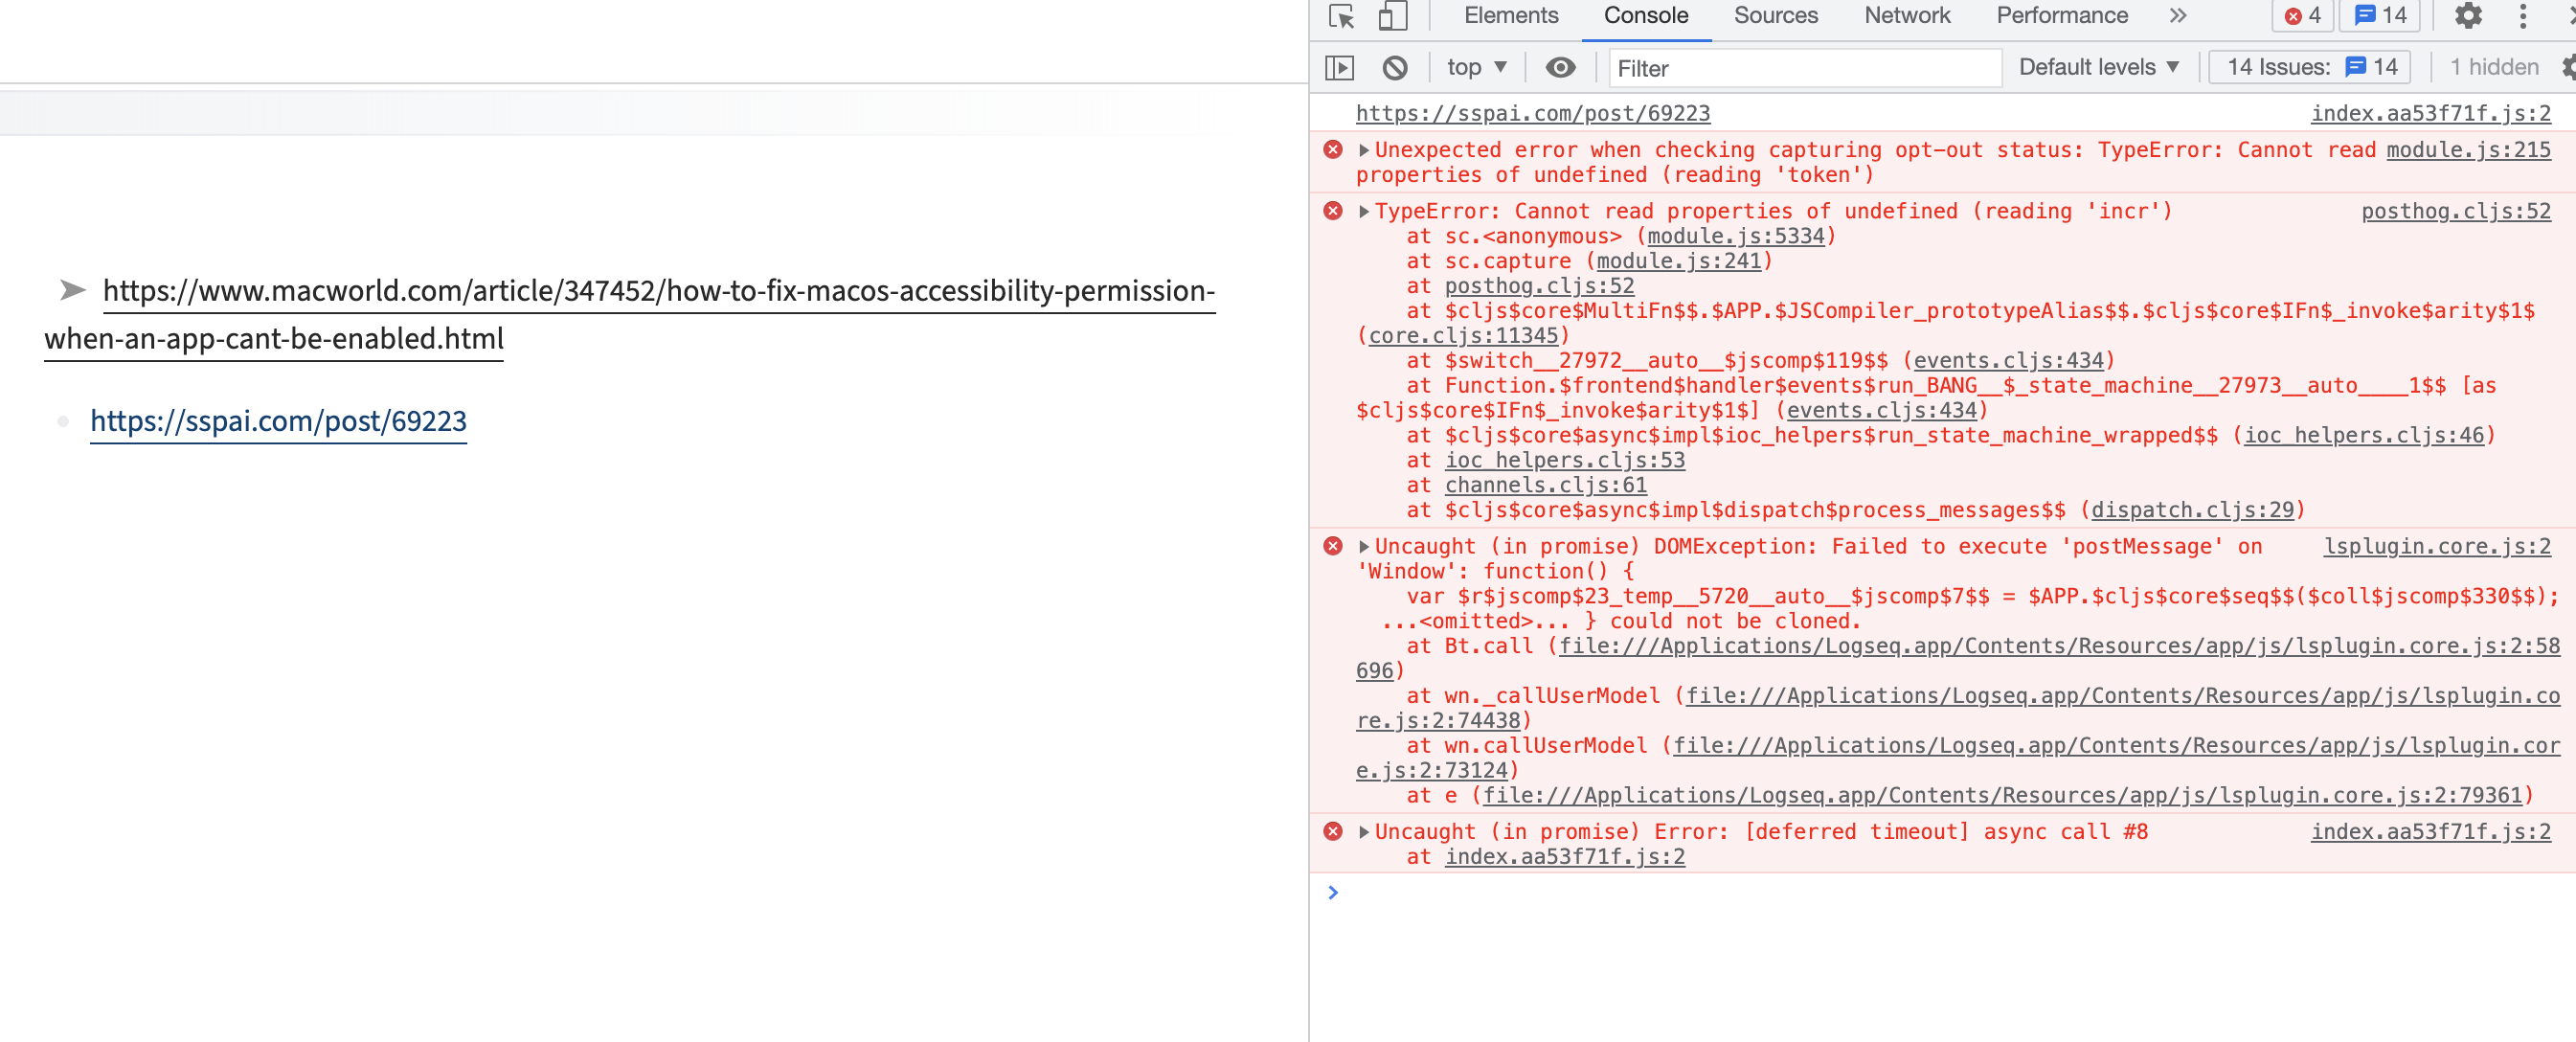This screenshot has height=1042, width=2576.
Task: Open DevTools settings via gear icon
Action: 2469,16
